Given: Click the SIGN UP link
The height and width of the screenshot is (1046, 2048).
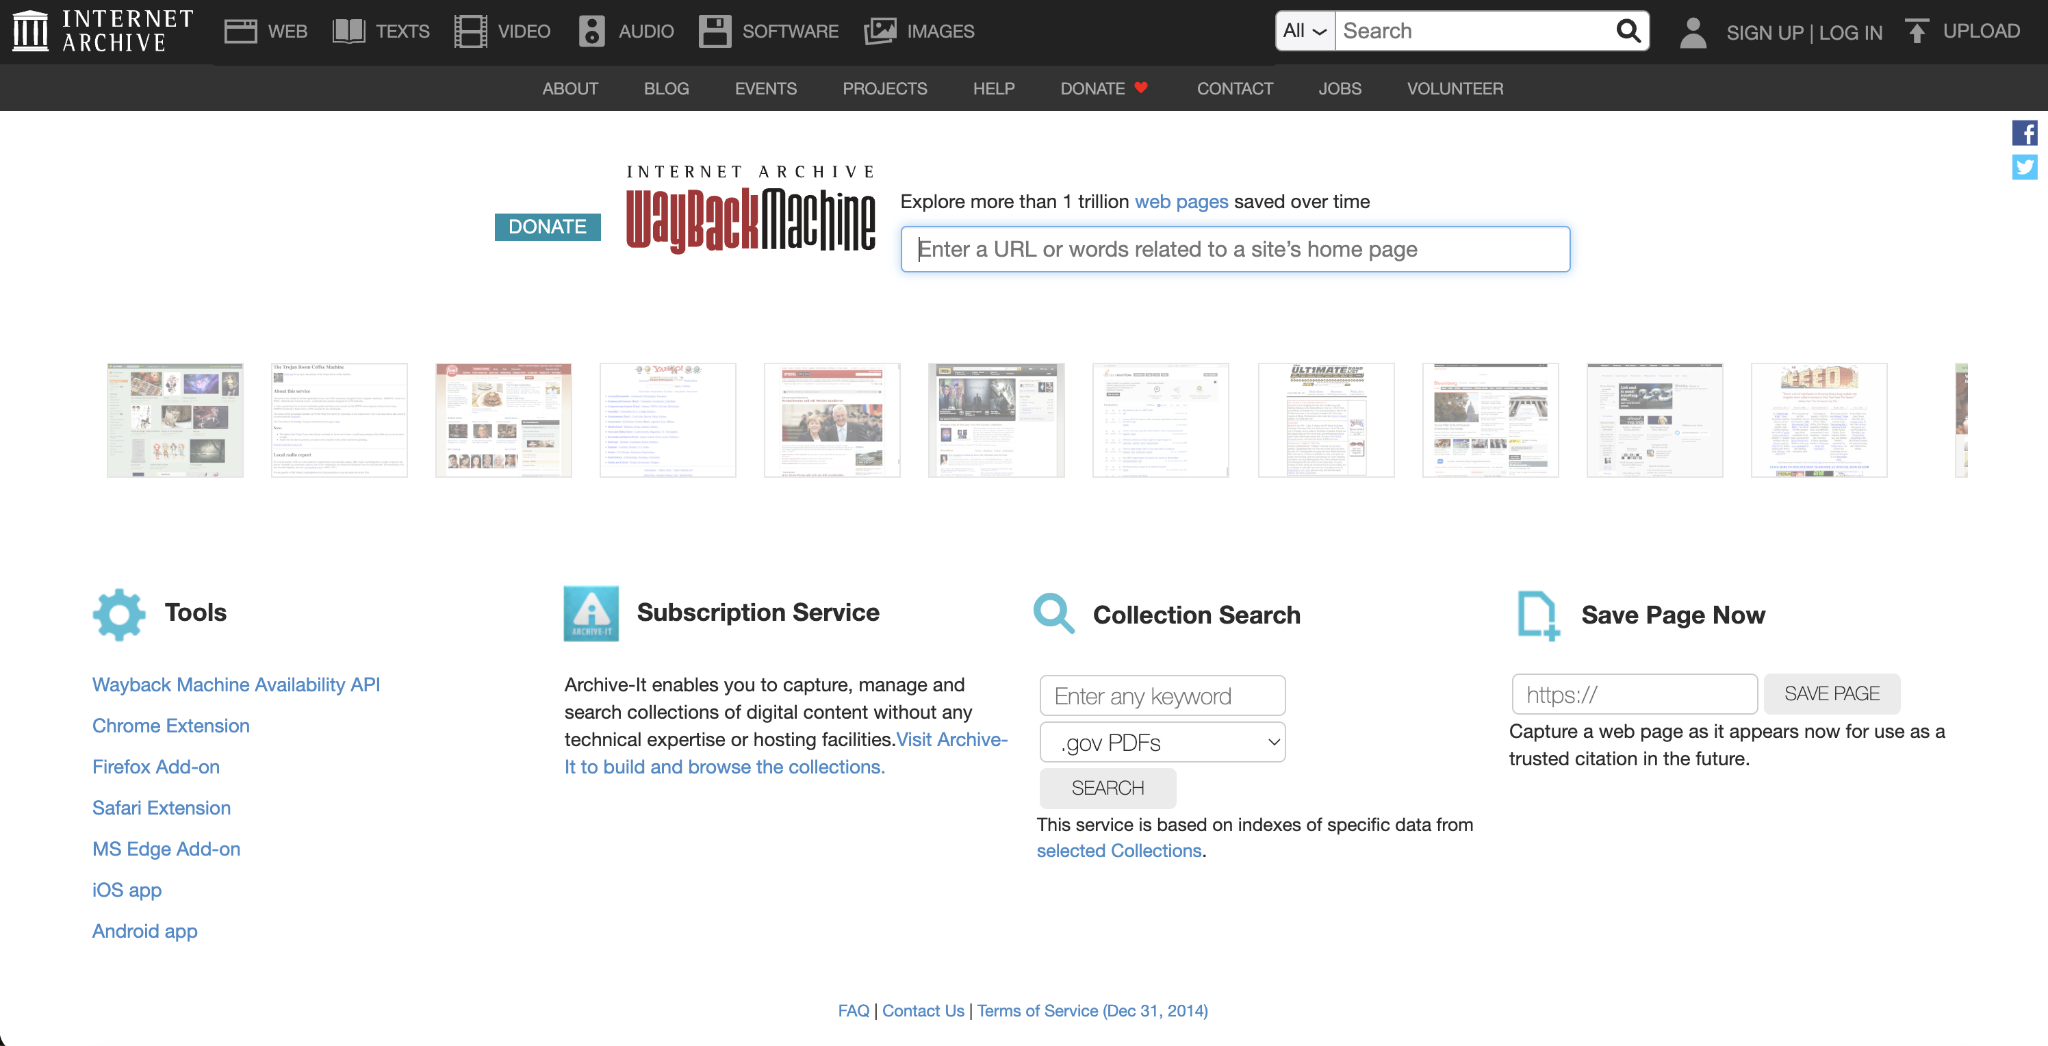Looking at the screenshot, I should (x=1765, y=33).
